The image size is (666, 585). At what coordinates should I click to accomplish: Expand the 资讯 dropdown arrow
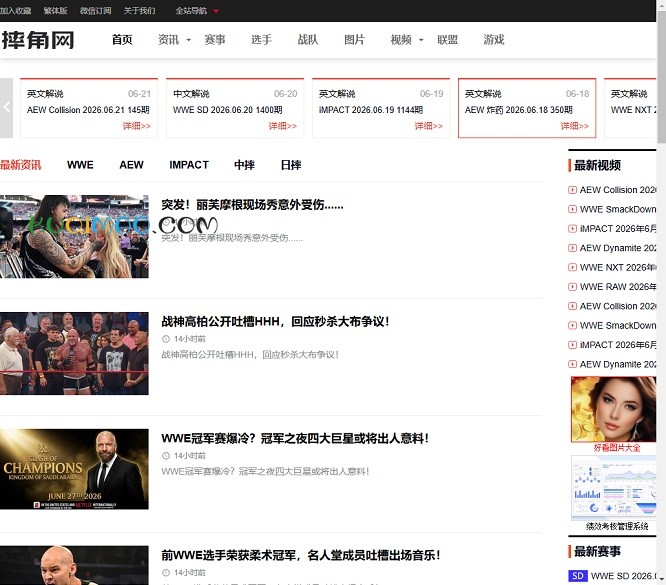click(x=189, y=40)
